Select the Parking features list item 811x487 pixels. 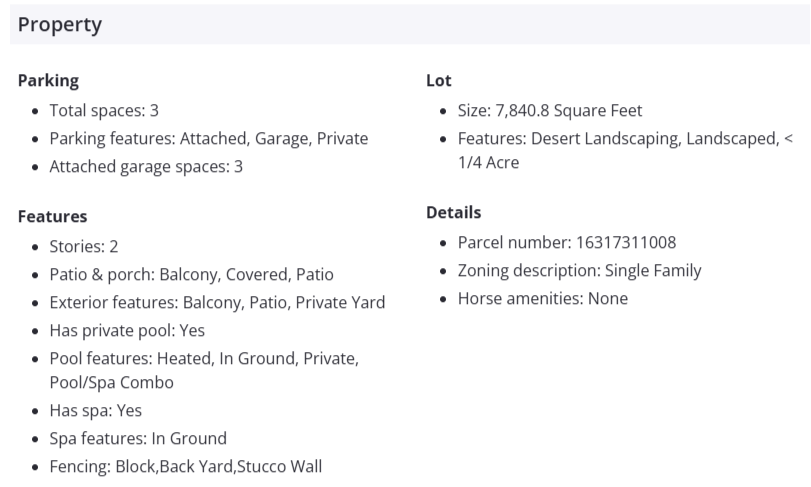pos(208,139)
